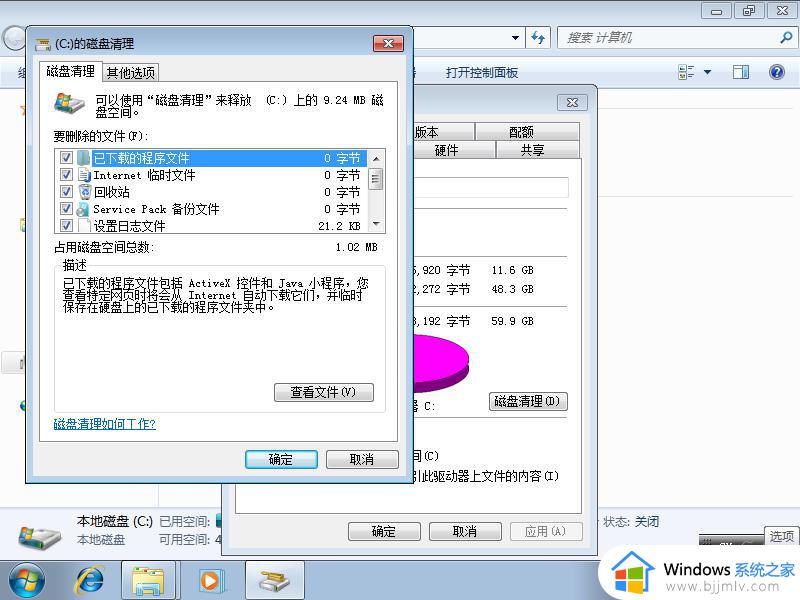The width and height of the screenshot is (800, 600).
Task: Toggle the 设置日志文件 checkbox
Action: pos(66,225)
